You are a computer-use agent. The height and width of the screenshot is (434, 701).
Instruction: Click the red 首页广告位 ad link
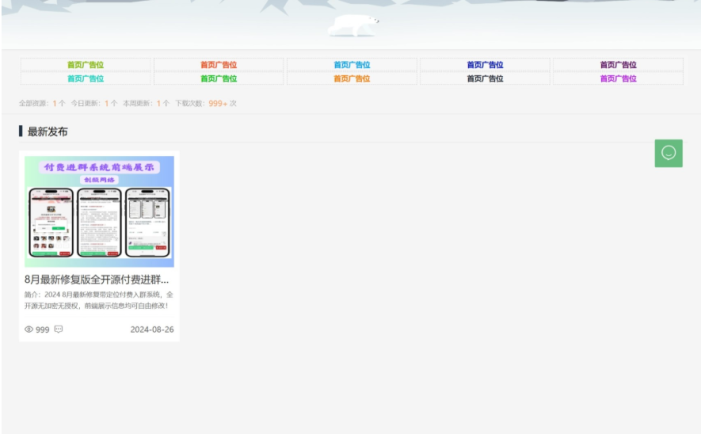coord(218,65)
